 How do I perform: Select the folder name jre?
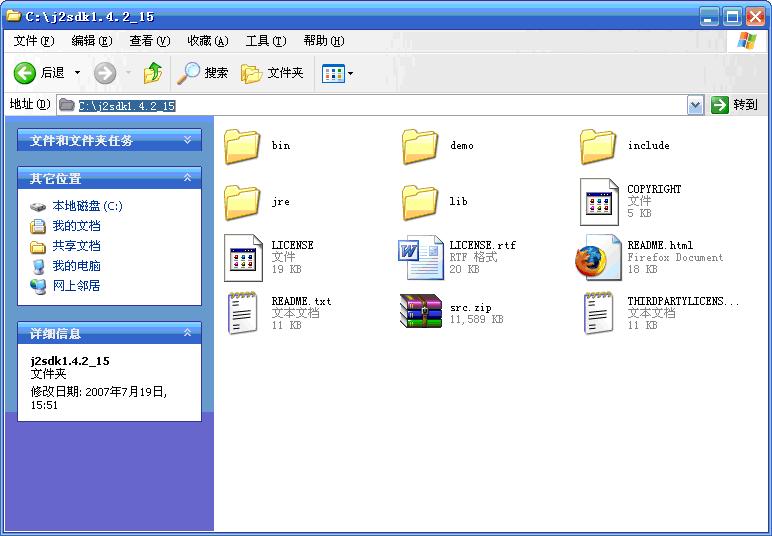click(x=281, y=202)
